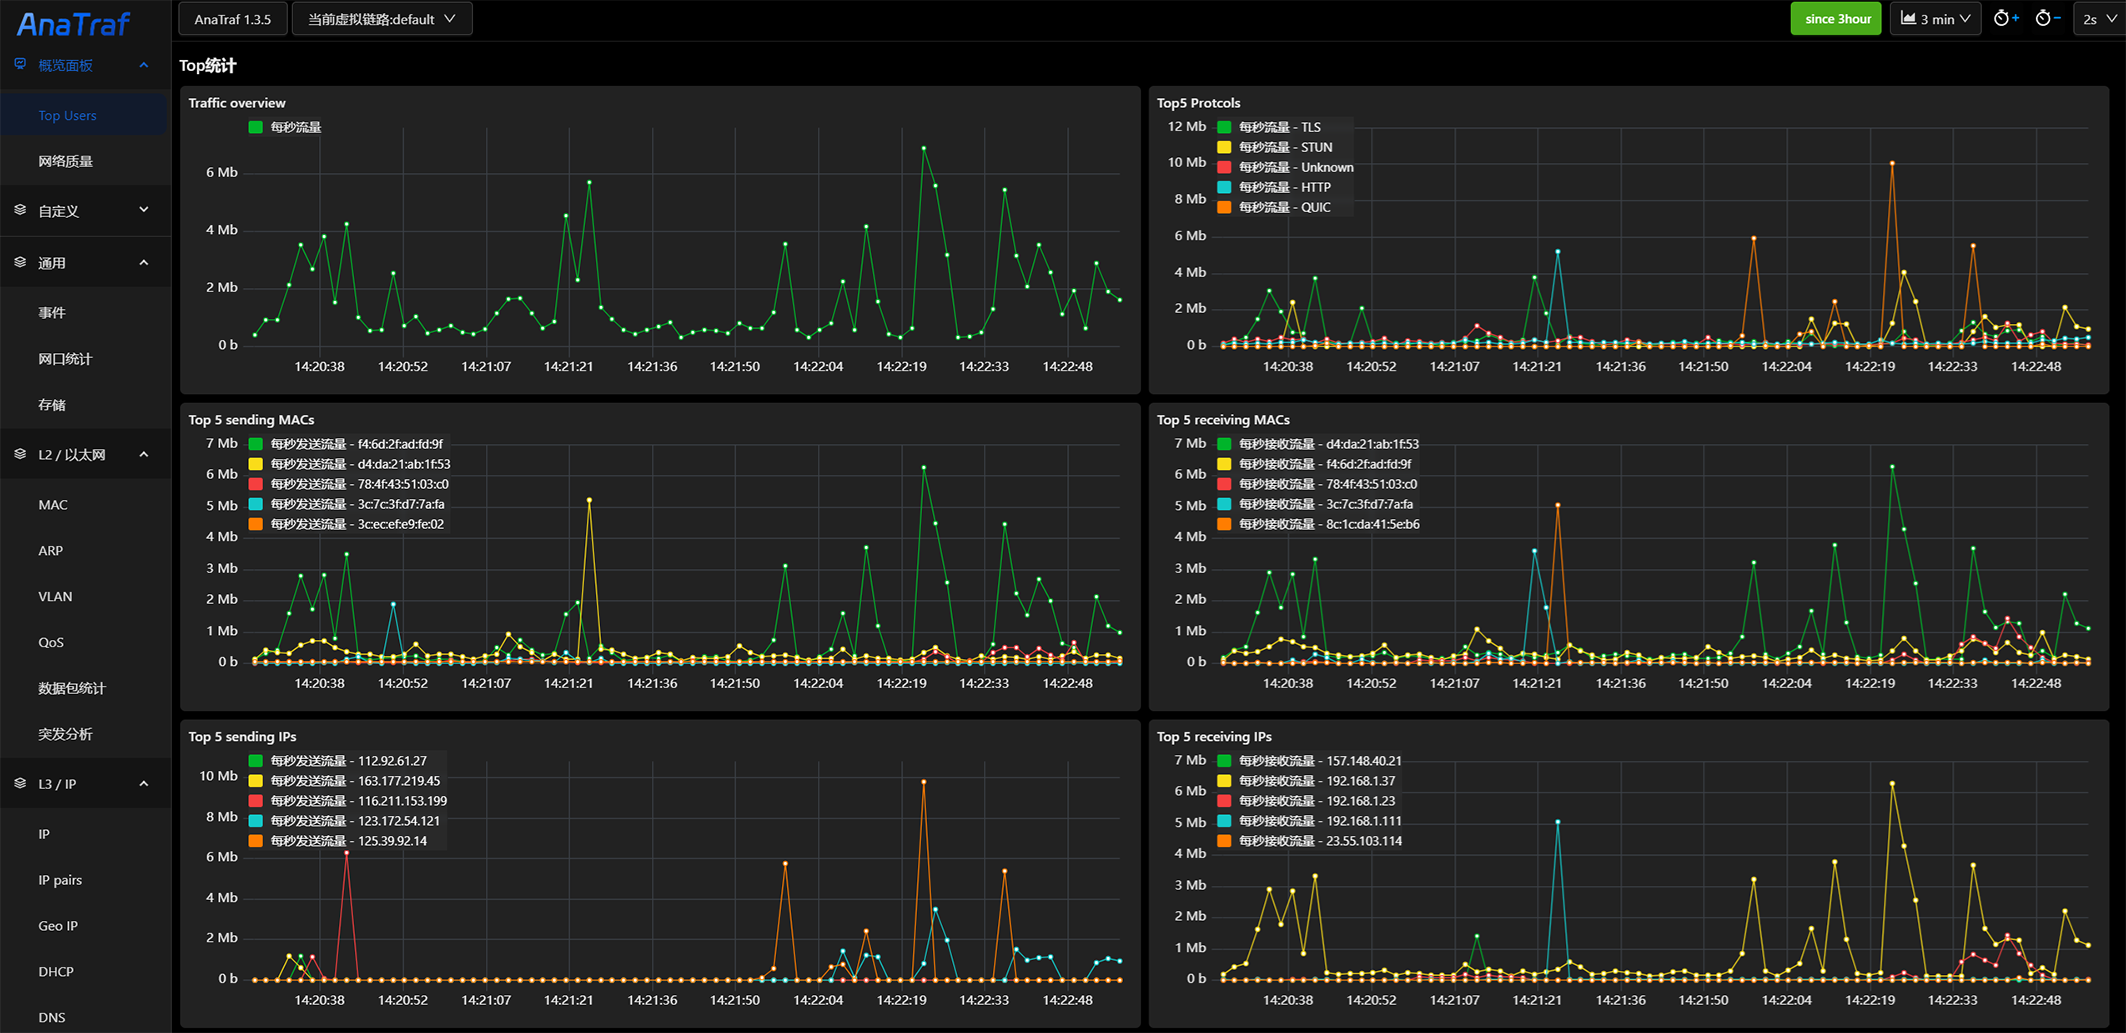Open the 突发分析 menu item
Screen dimensions: 2126x1033
[x=85, y=734]
